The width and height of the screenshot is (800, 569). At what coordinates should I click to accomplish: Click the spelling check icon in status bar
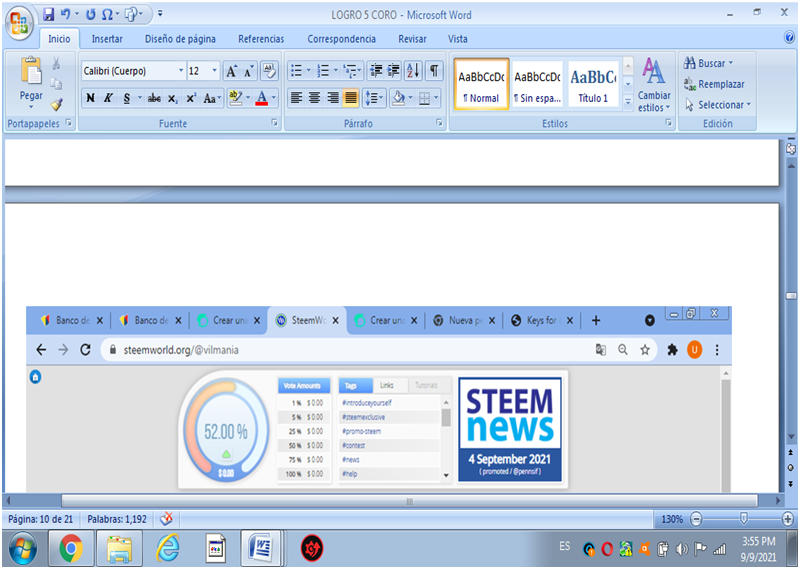[166, 519]
